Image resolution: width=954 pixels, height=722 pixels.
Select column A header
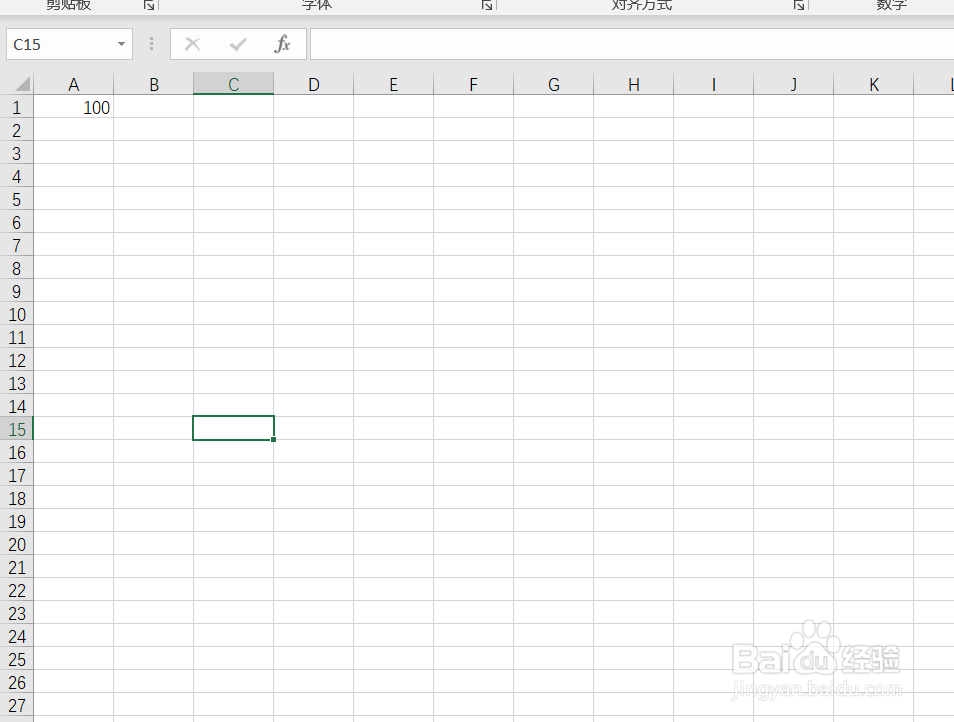point(74,84)
